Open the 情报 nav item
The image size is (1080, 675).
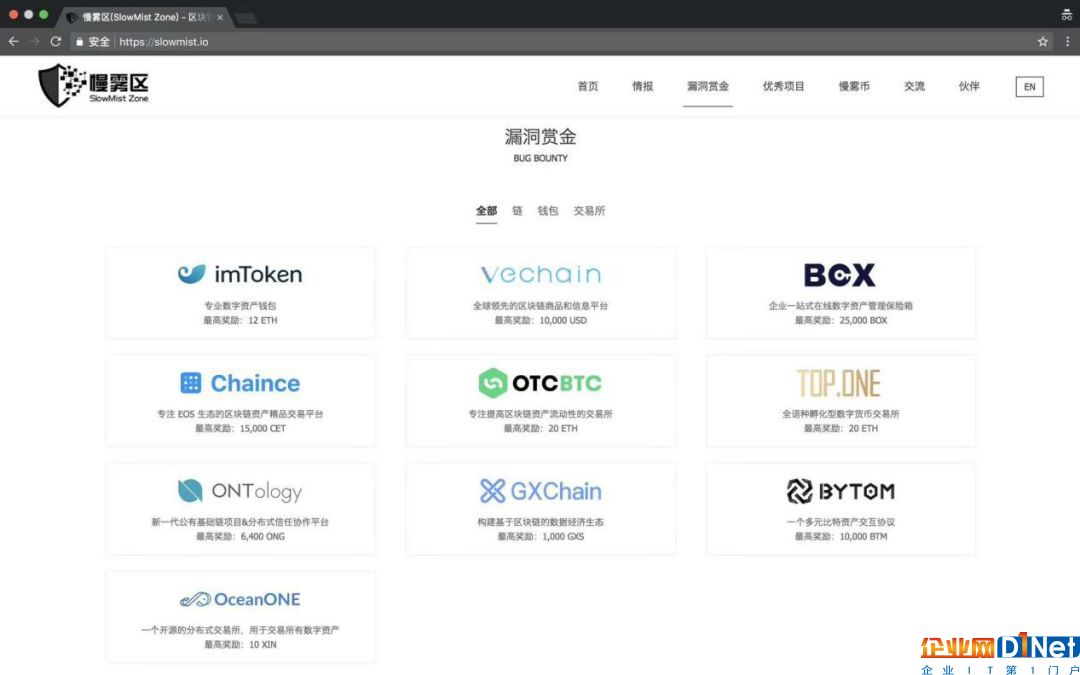pos(643,86)
